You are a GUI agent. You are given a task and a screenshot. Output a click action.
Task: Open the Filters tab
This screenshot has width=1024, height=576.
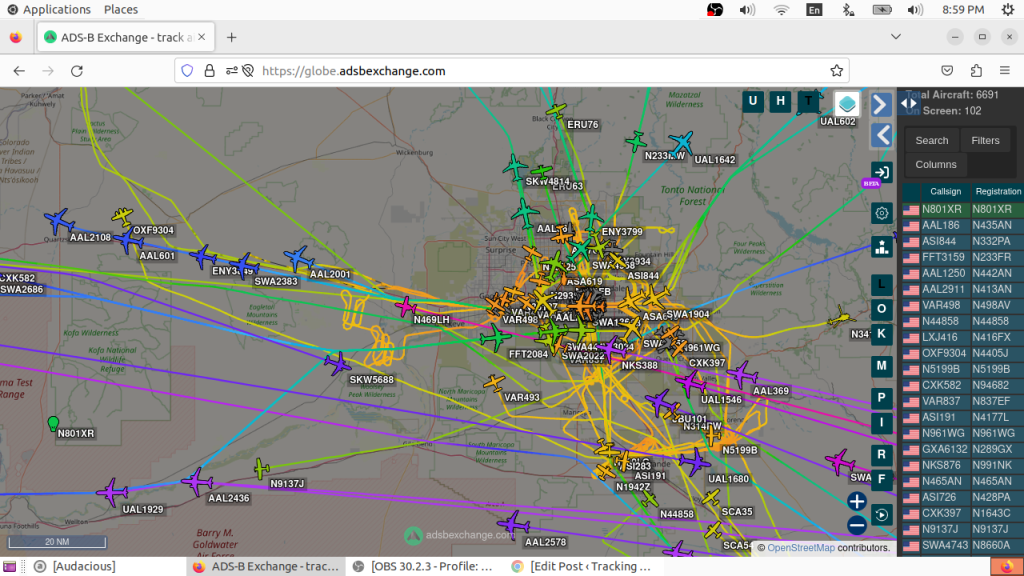tap(985, 140)
